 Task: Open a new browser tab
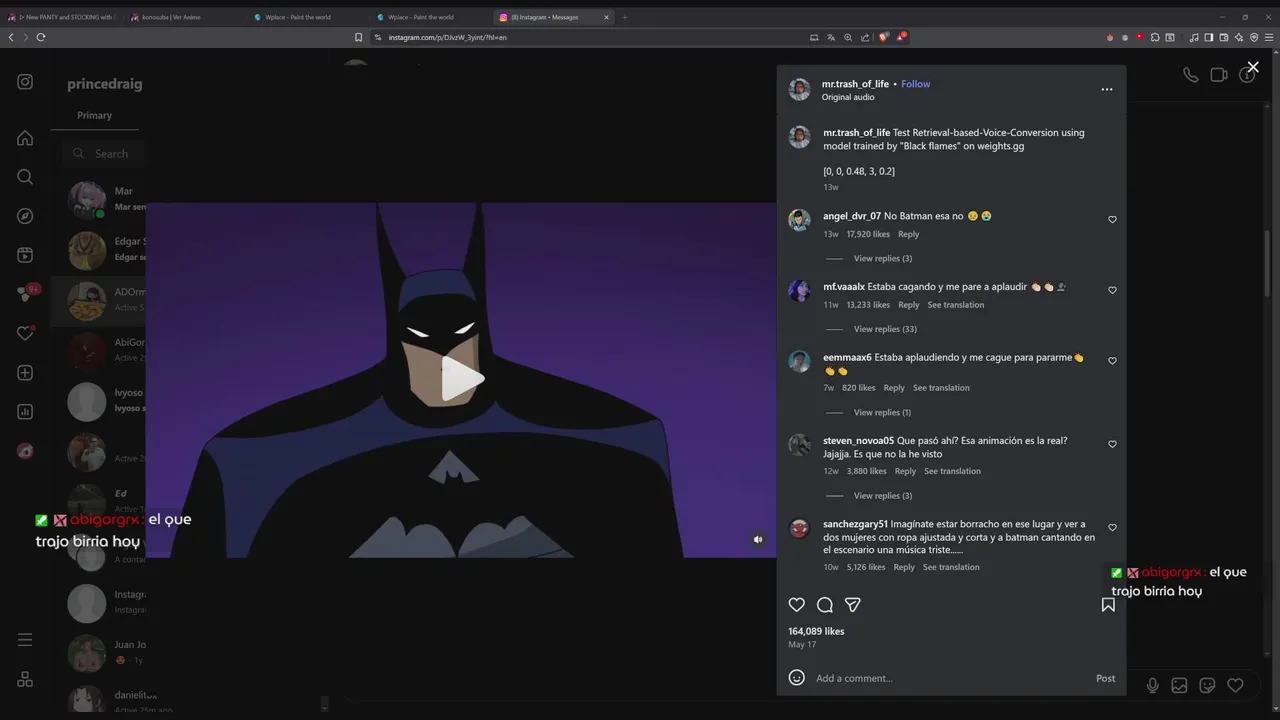coord(625,17)
